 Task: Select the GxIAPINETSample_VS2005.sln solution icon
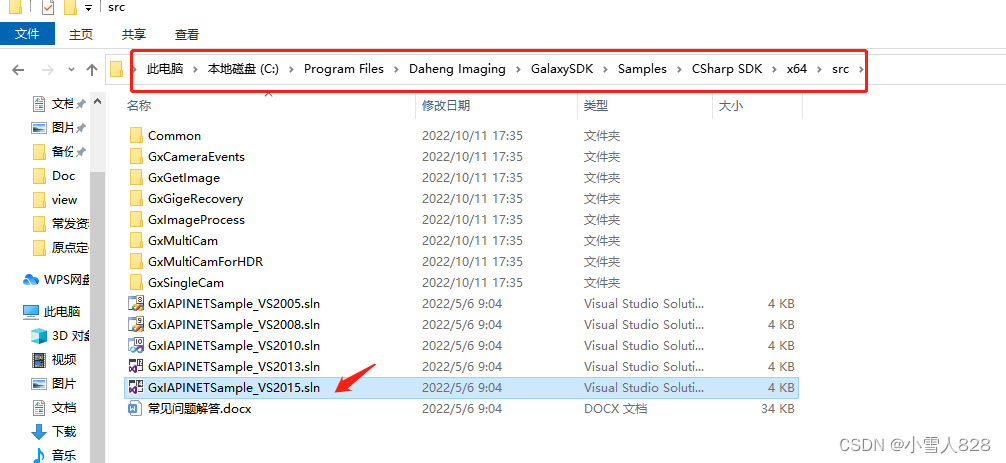click(x=136, y=303)
